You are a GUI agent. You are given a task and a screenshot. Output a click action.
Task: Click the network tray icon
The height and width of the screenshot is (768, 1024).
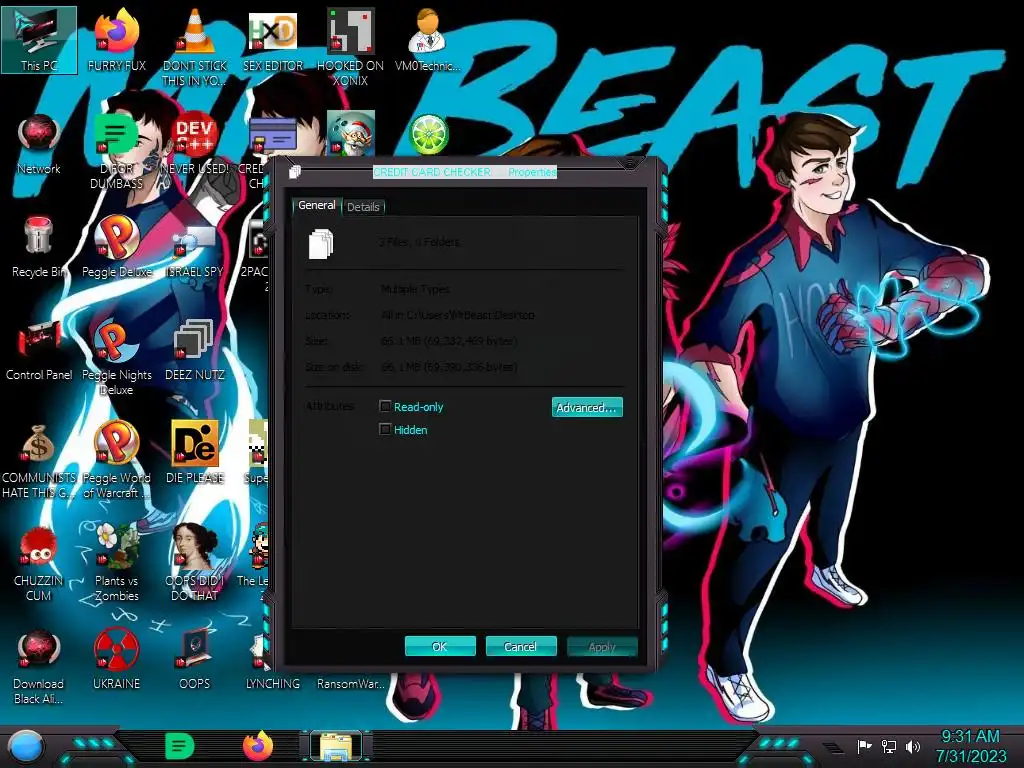889,746
